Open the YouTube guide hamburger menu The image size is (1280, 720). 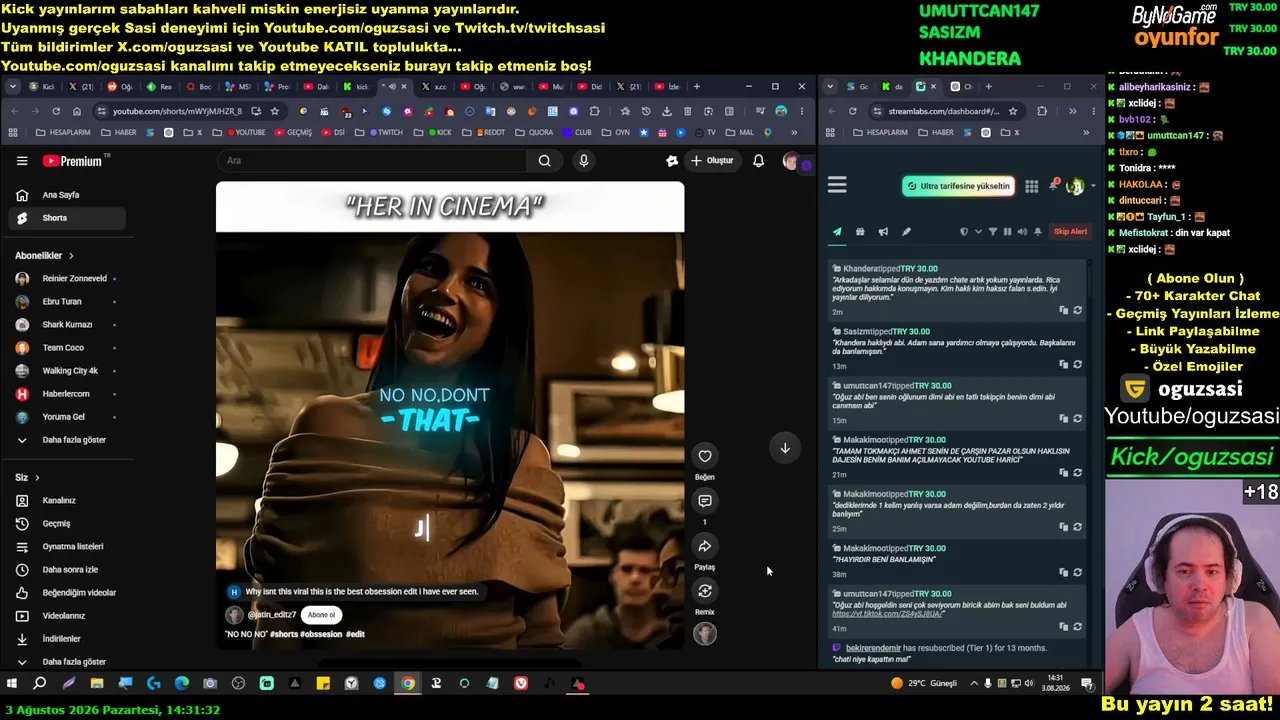(x=22, y=161)
